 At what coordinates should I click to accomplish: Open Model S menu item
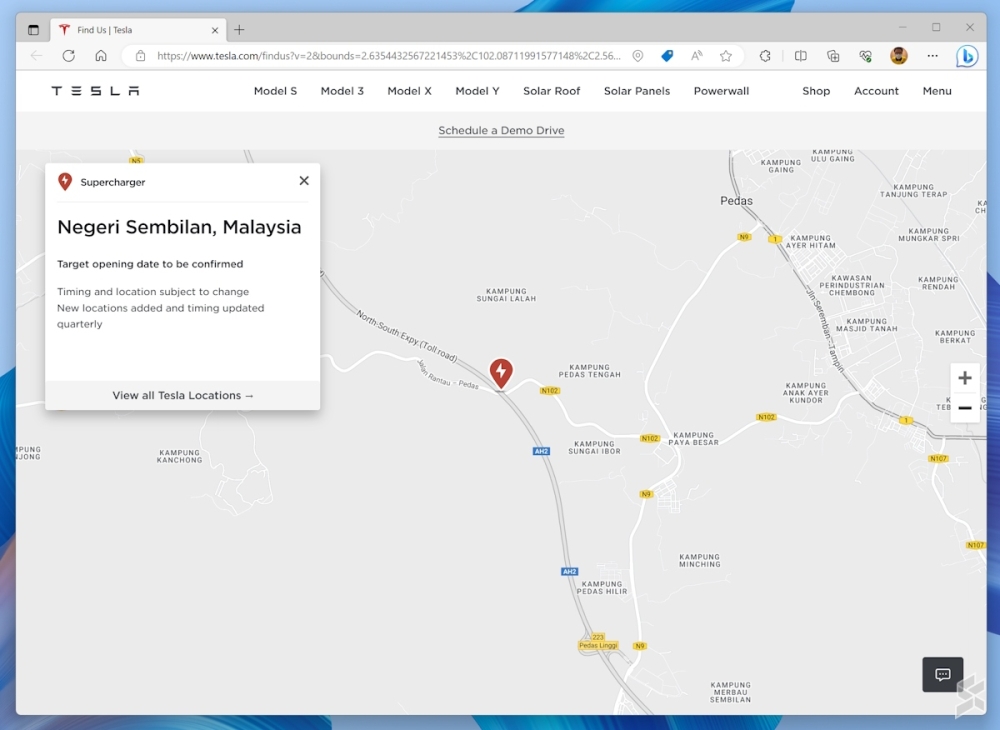click(x=276, y=91)
